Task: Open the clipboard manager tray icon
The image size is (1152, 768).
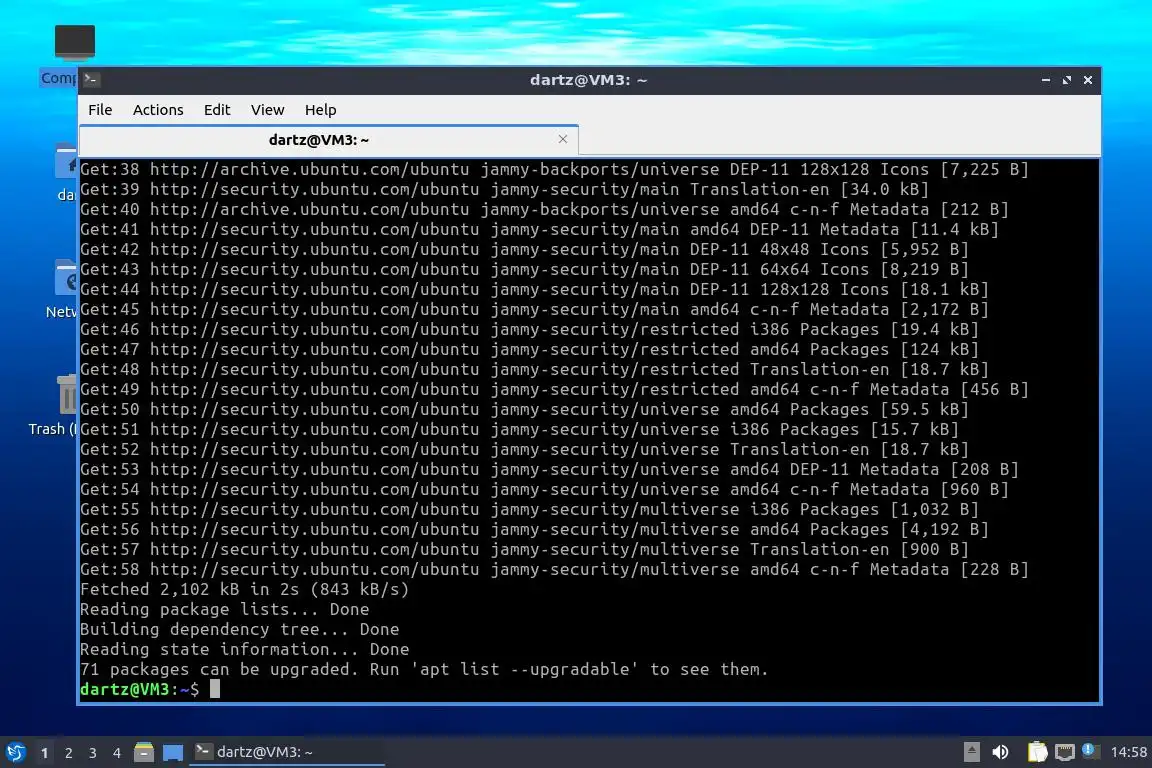Action: click(1037, 752)
